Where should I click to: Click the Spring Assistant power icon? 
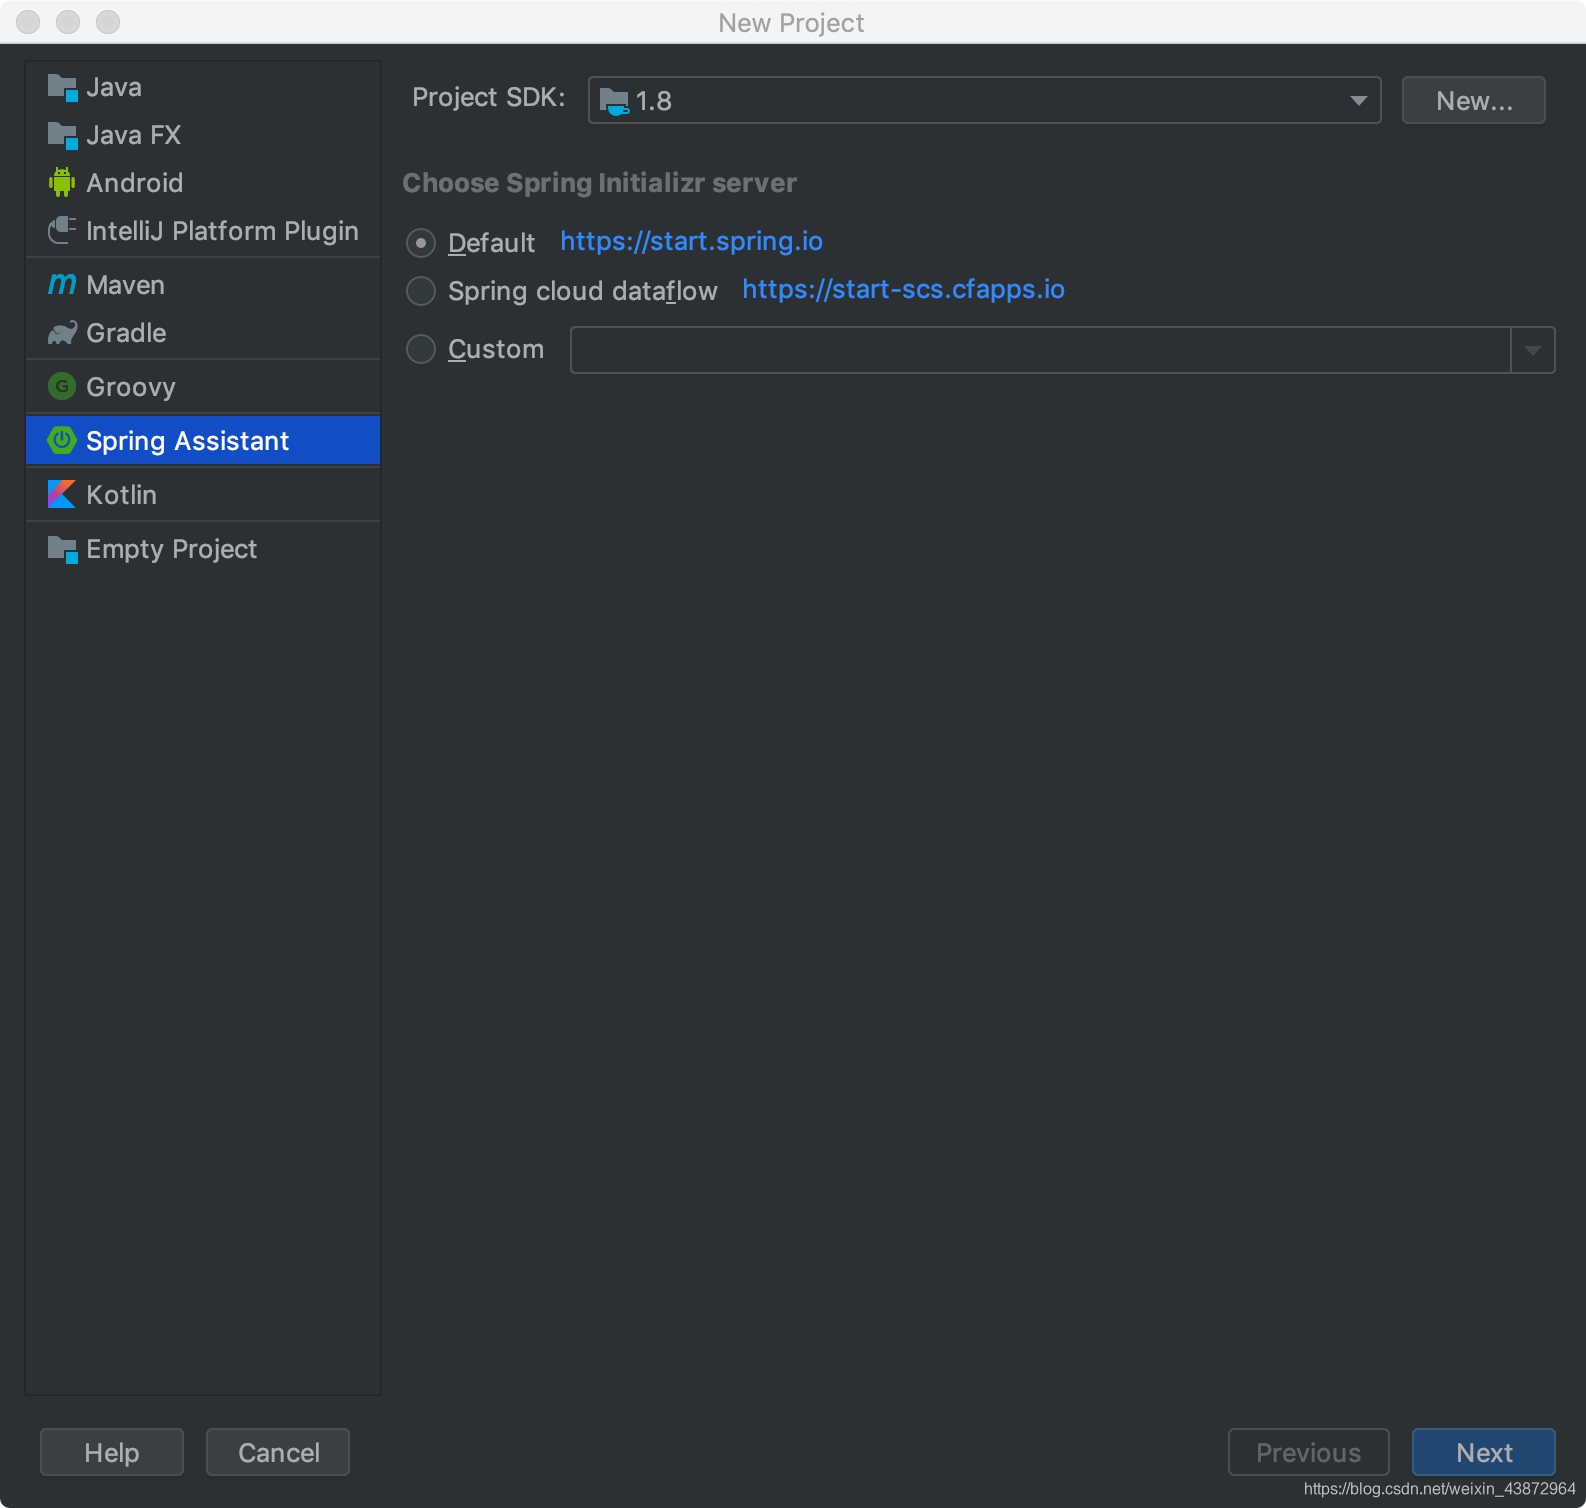[x=62, y=440]
